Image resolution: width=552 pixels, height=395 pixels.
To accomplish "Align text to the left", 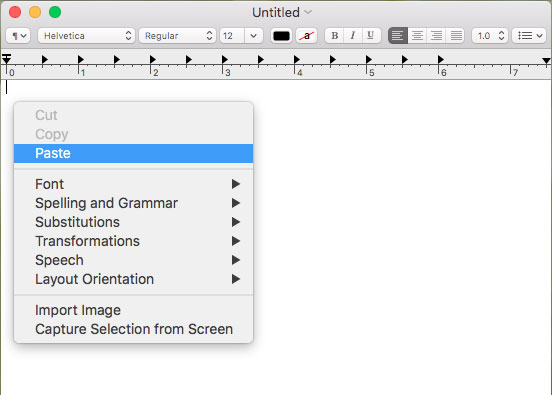I will (x=398, y=36).
